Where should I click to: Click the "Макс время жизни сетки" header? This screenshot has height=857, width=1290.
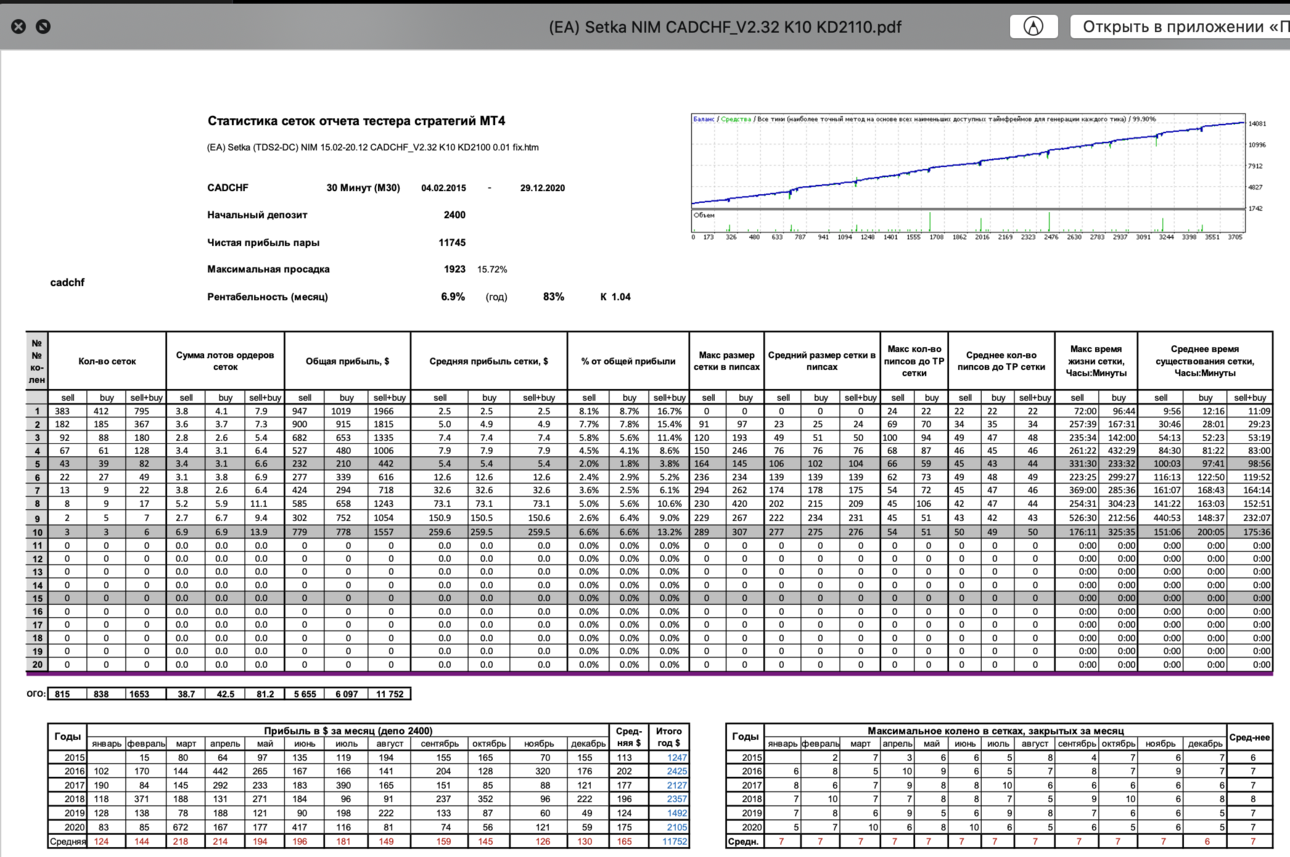1097,361
